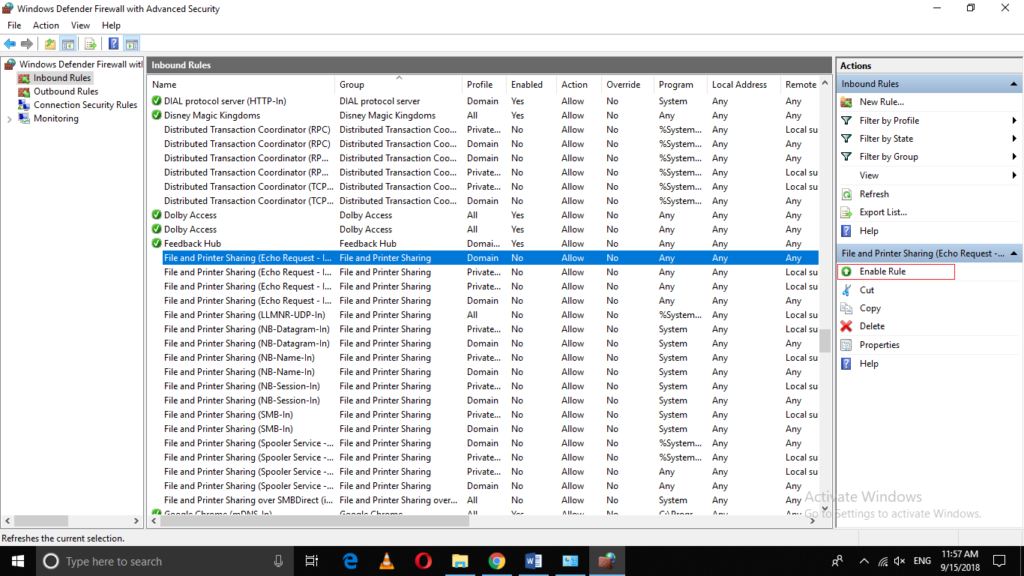Click the Back arrow in the toolbar

(10, 44)
